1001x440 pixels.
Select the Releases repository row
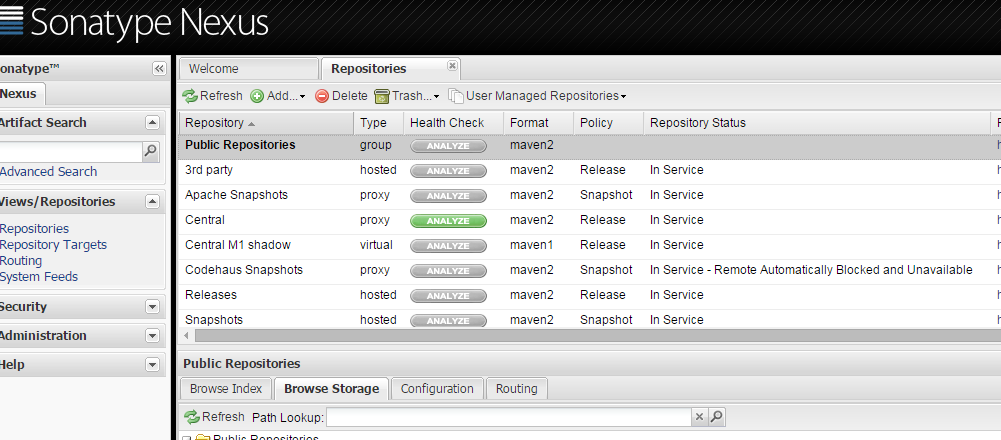pos(589,295)
